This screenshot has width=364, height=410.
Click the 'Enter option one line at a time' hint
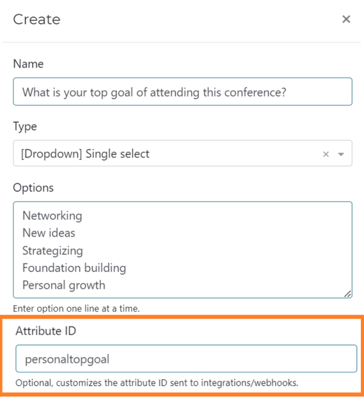point(76,309)
